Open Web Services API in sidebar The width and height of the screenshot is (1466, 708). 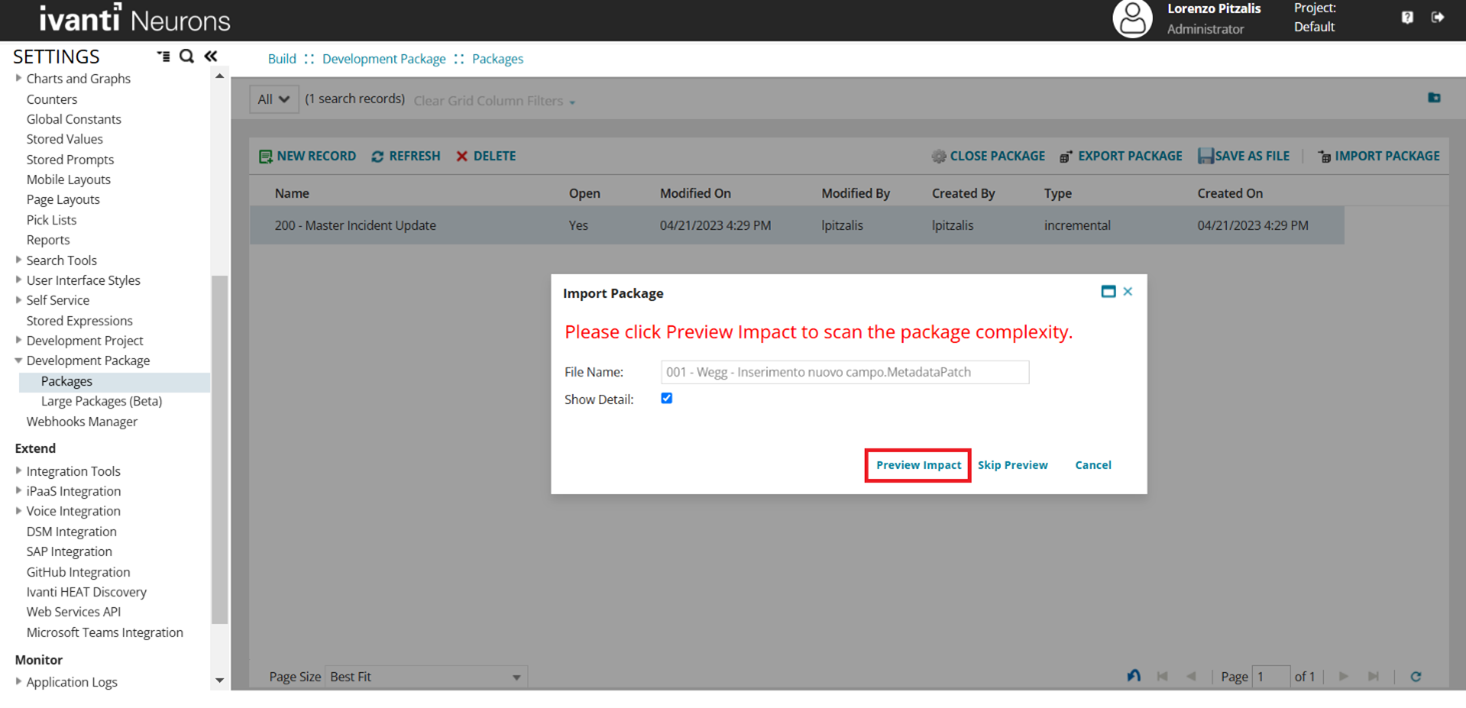tap(73, 612)
